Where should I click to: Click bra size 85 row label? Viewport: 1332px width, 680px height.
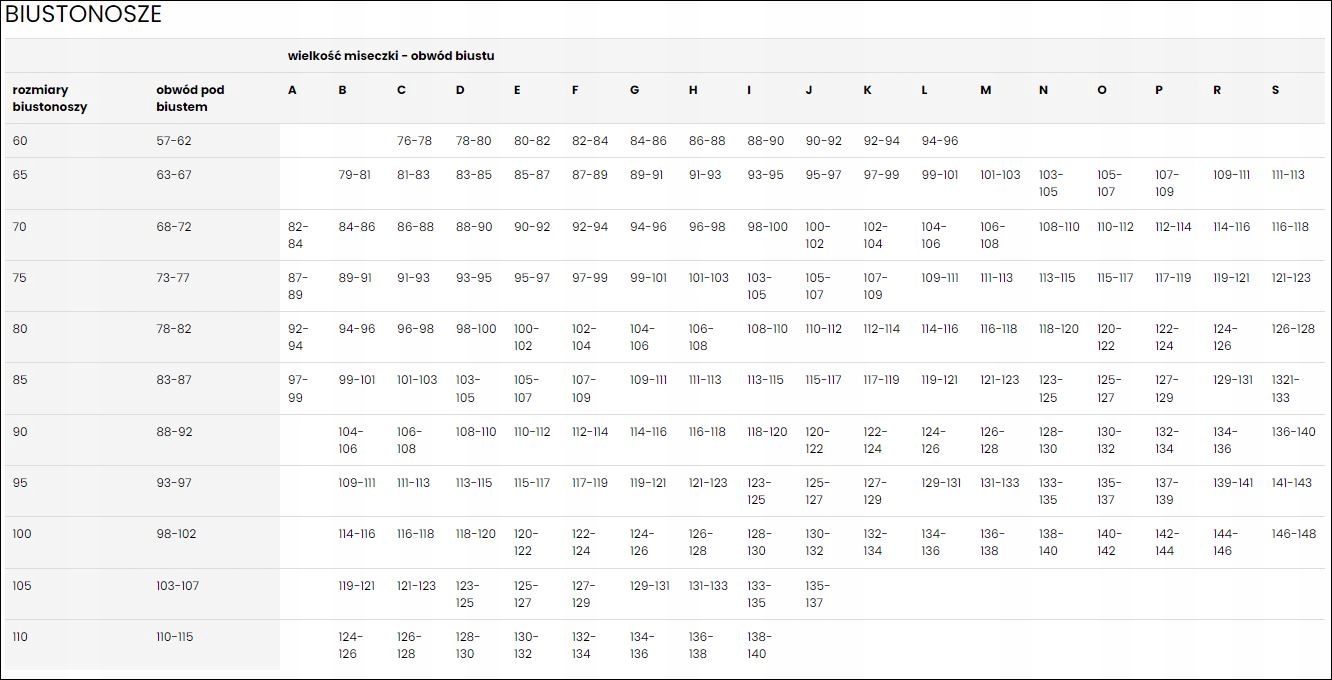(x=20, y=380)
